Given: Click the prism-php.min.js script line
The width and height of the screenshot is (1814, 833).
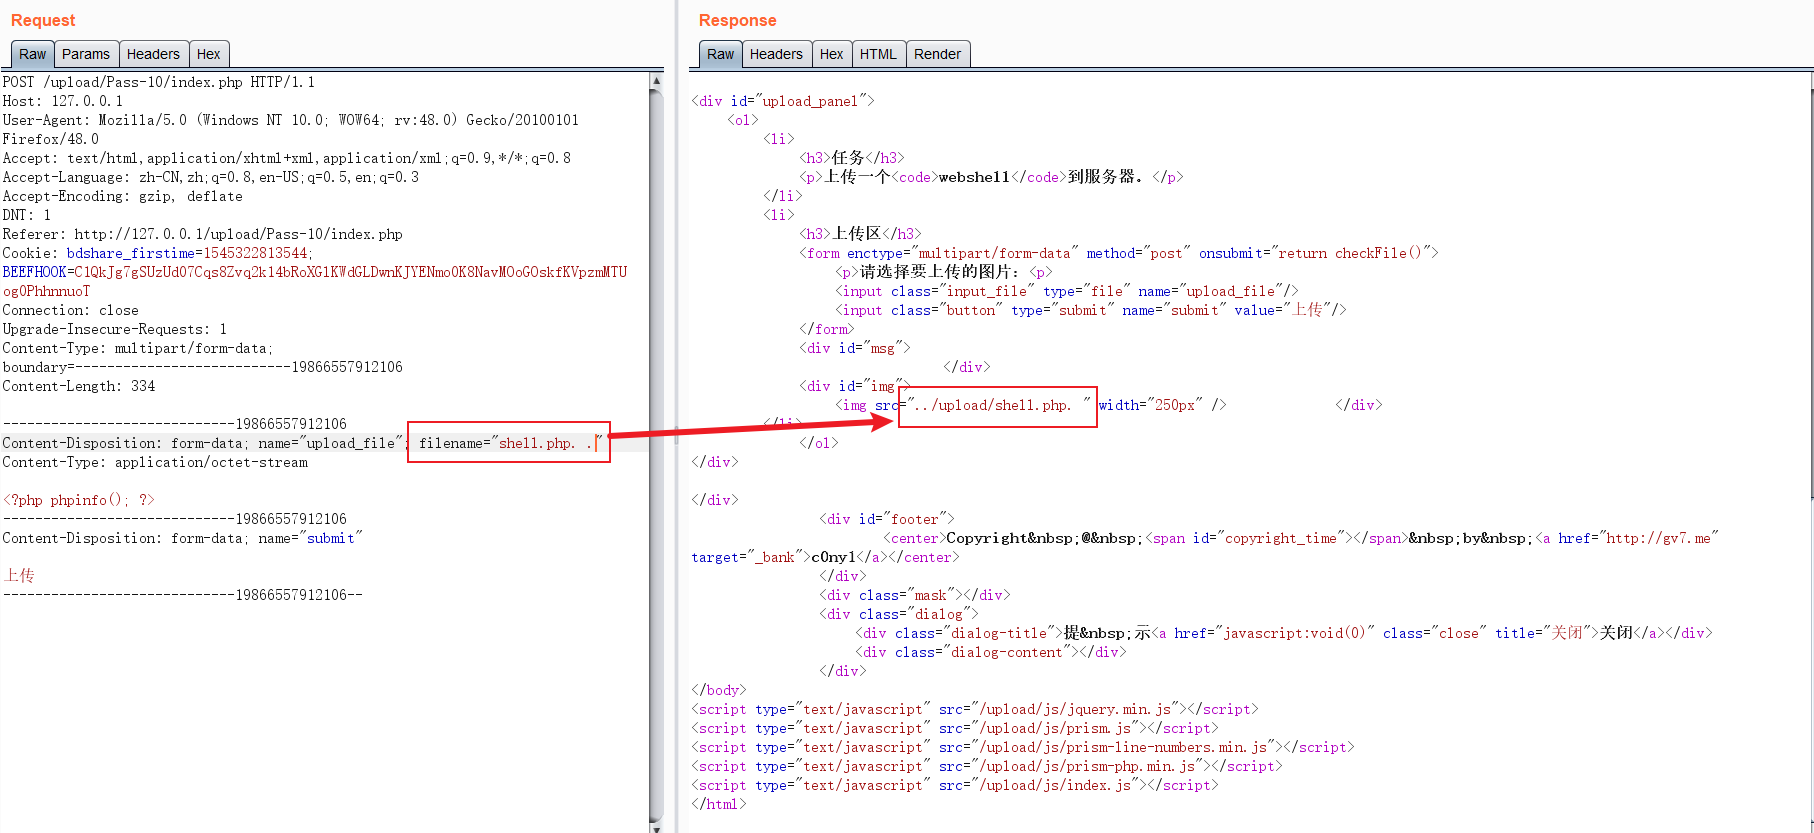Looking at the screenshot, I should [987, 766].
